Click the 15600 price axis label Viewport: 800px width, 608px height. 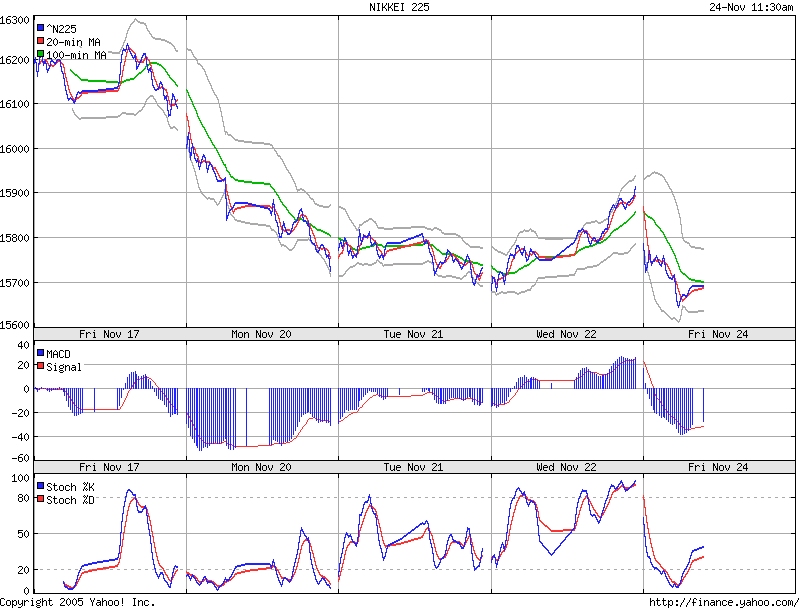point(15,325)
